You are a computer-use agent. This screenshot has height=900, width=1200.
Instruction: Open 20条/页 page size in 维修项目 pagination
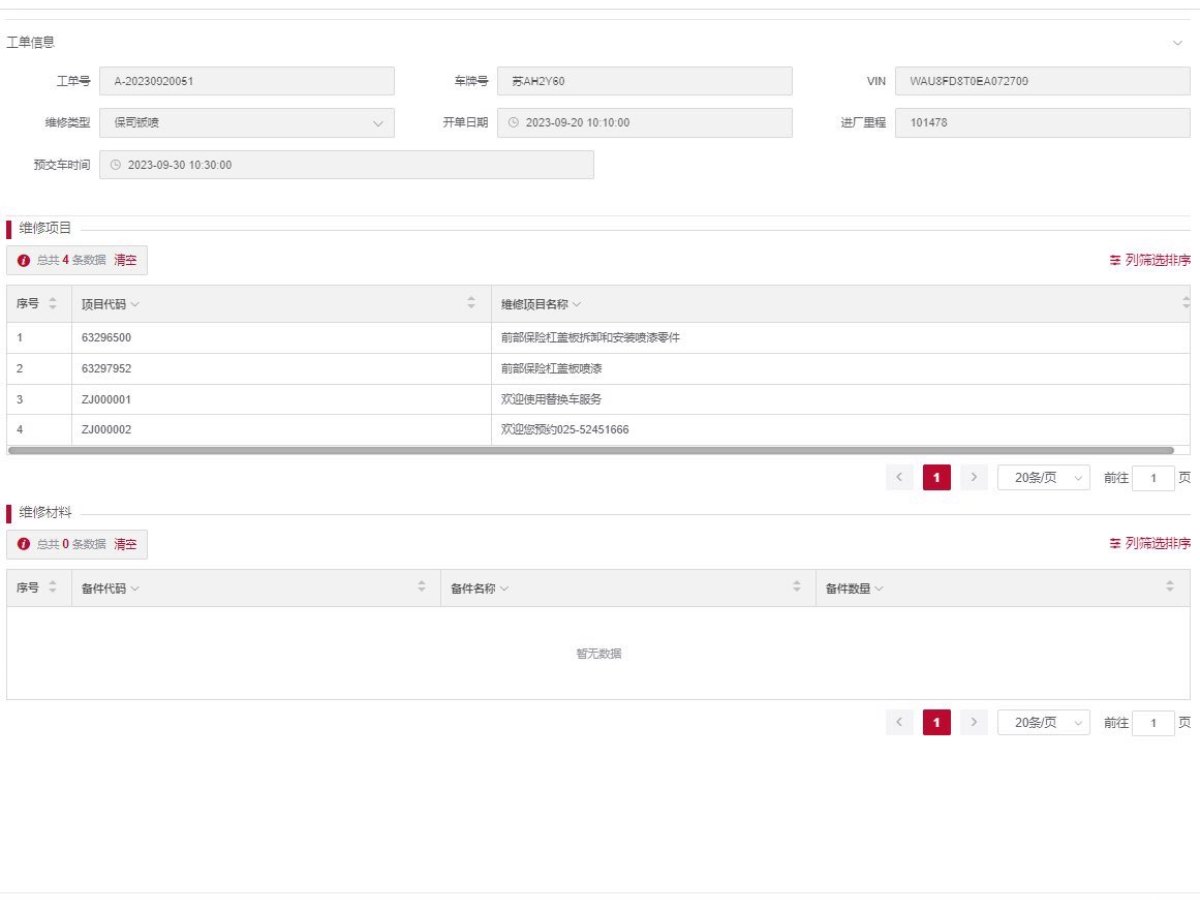pos(1043,478)
